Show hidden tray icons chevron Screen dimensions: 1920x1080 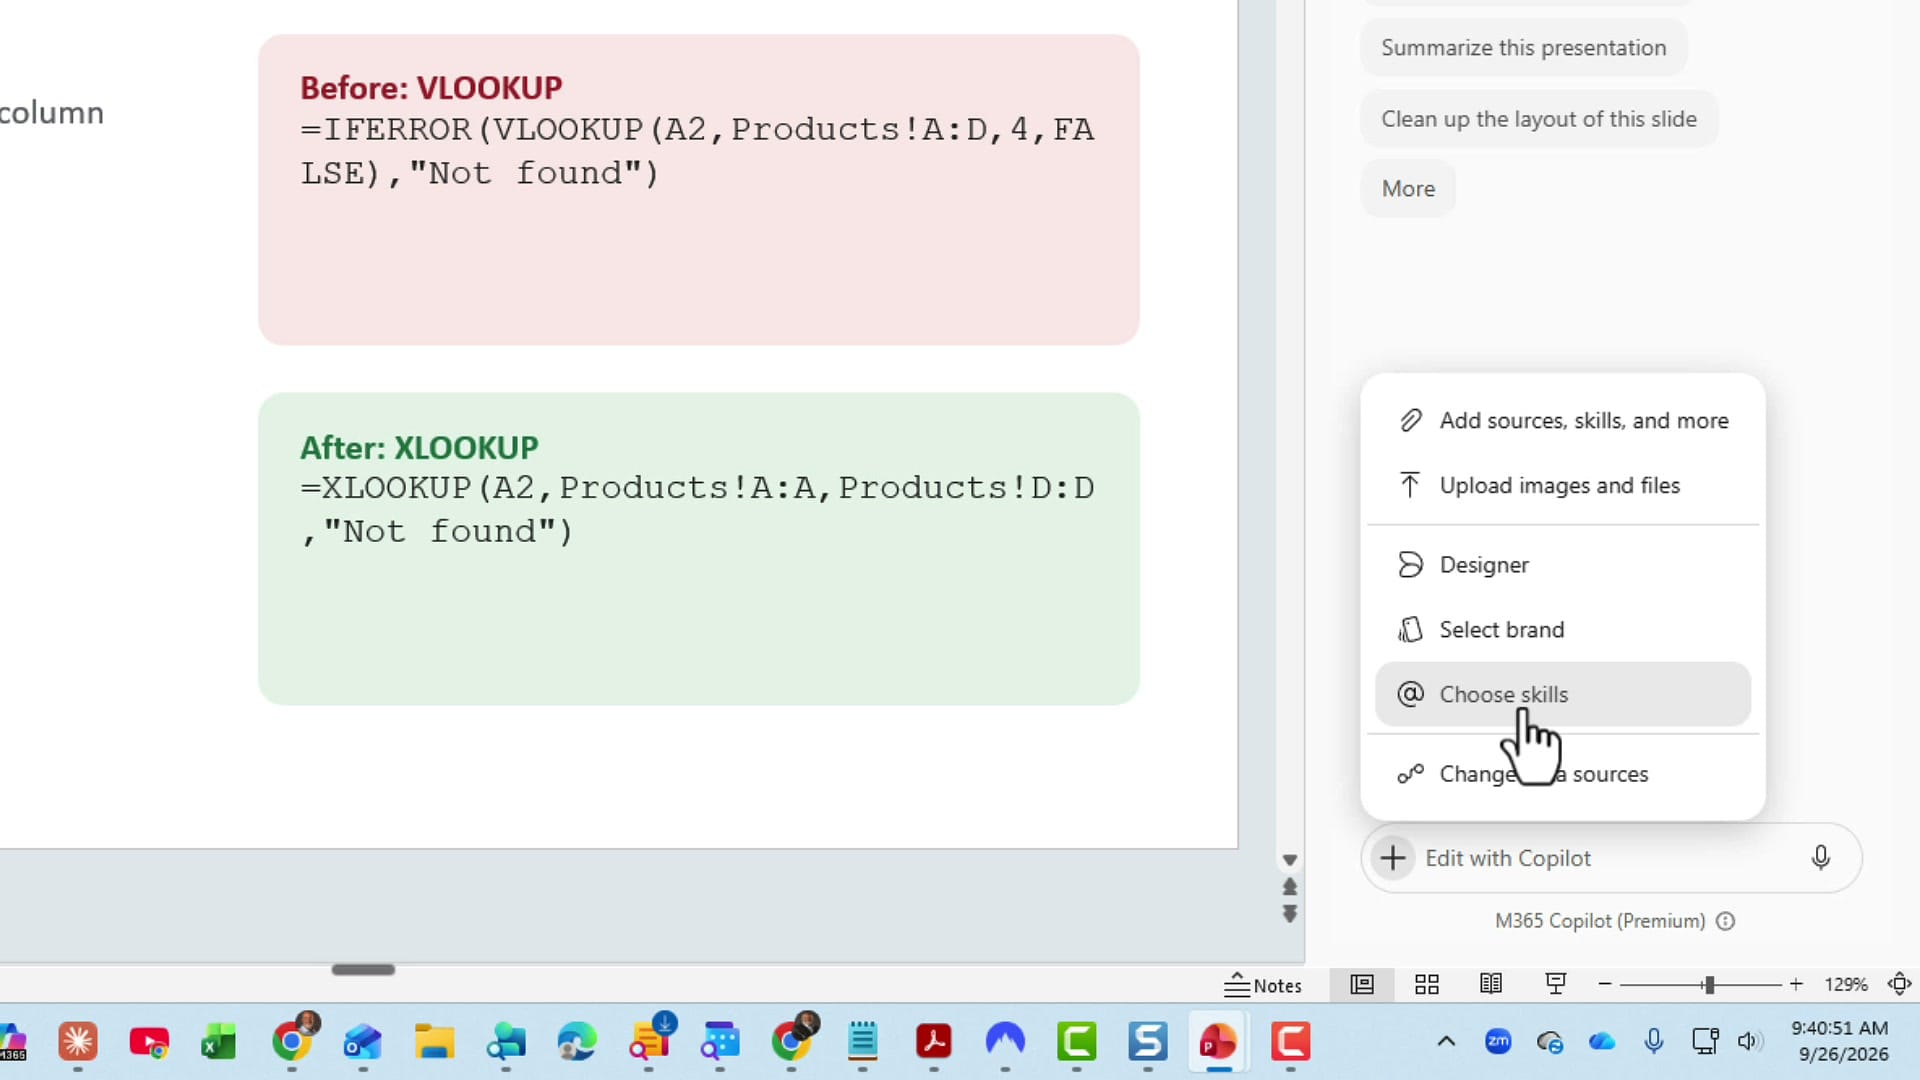[1446, 1041]
